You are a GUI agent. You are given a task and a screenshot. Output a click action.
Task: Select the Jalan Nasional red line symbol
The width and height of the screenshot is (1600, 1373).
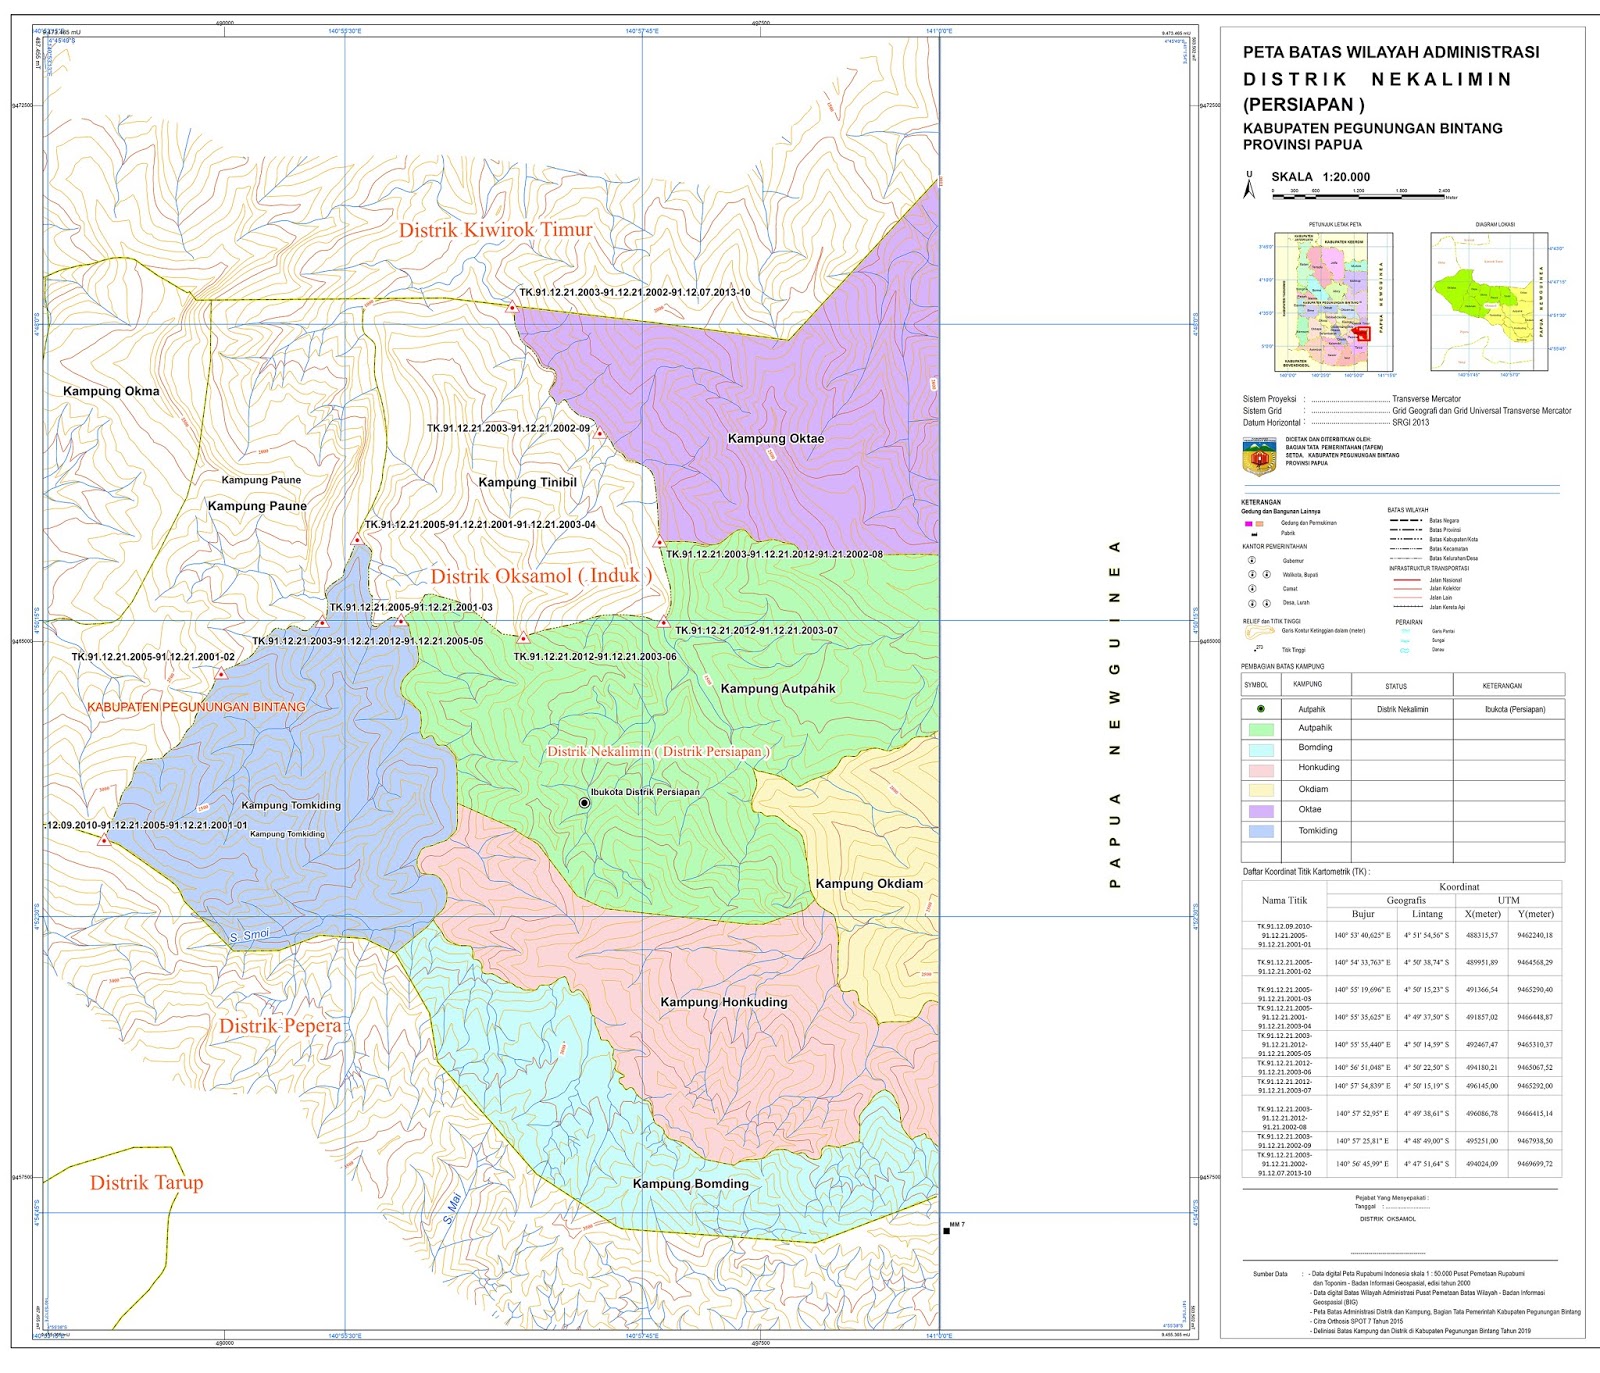click(1407, 580)
